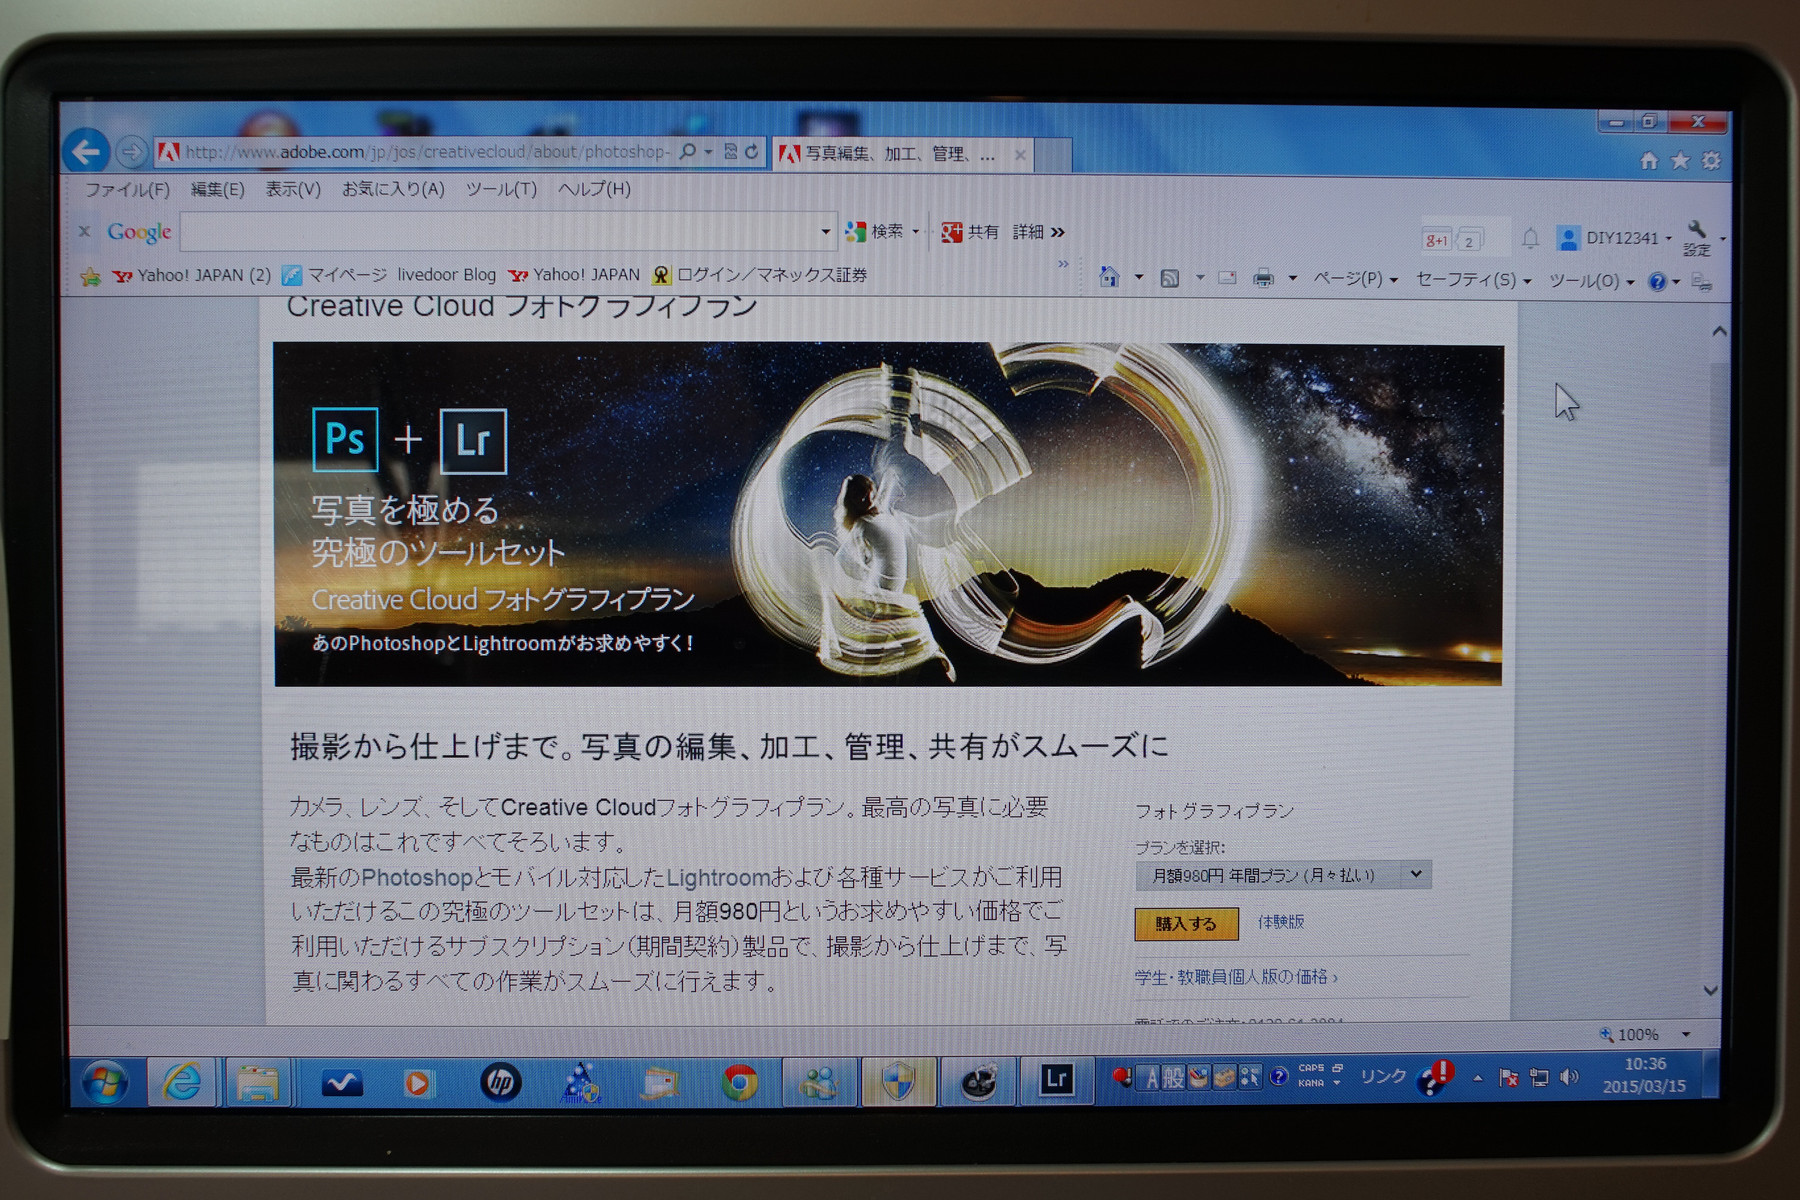Open Windows Start button
The image size is (1800, 1200).
105,1083
